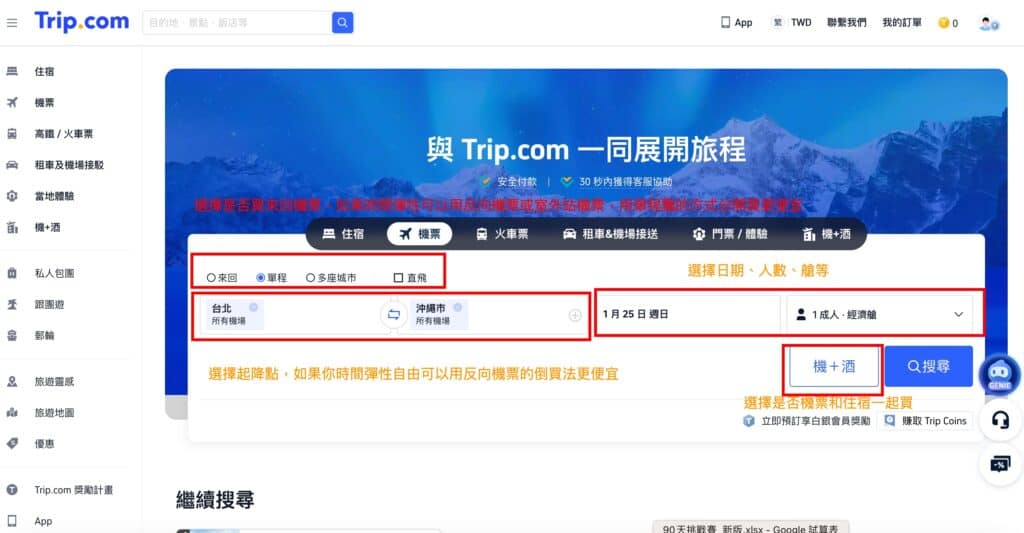The width and height of the screenshot is (1024, 533).
Task: Click the headset customer service icon
Action: (1000, 420)
